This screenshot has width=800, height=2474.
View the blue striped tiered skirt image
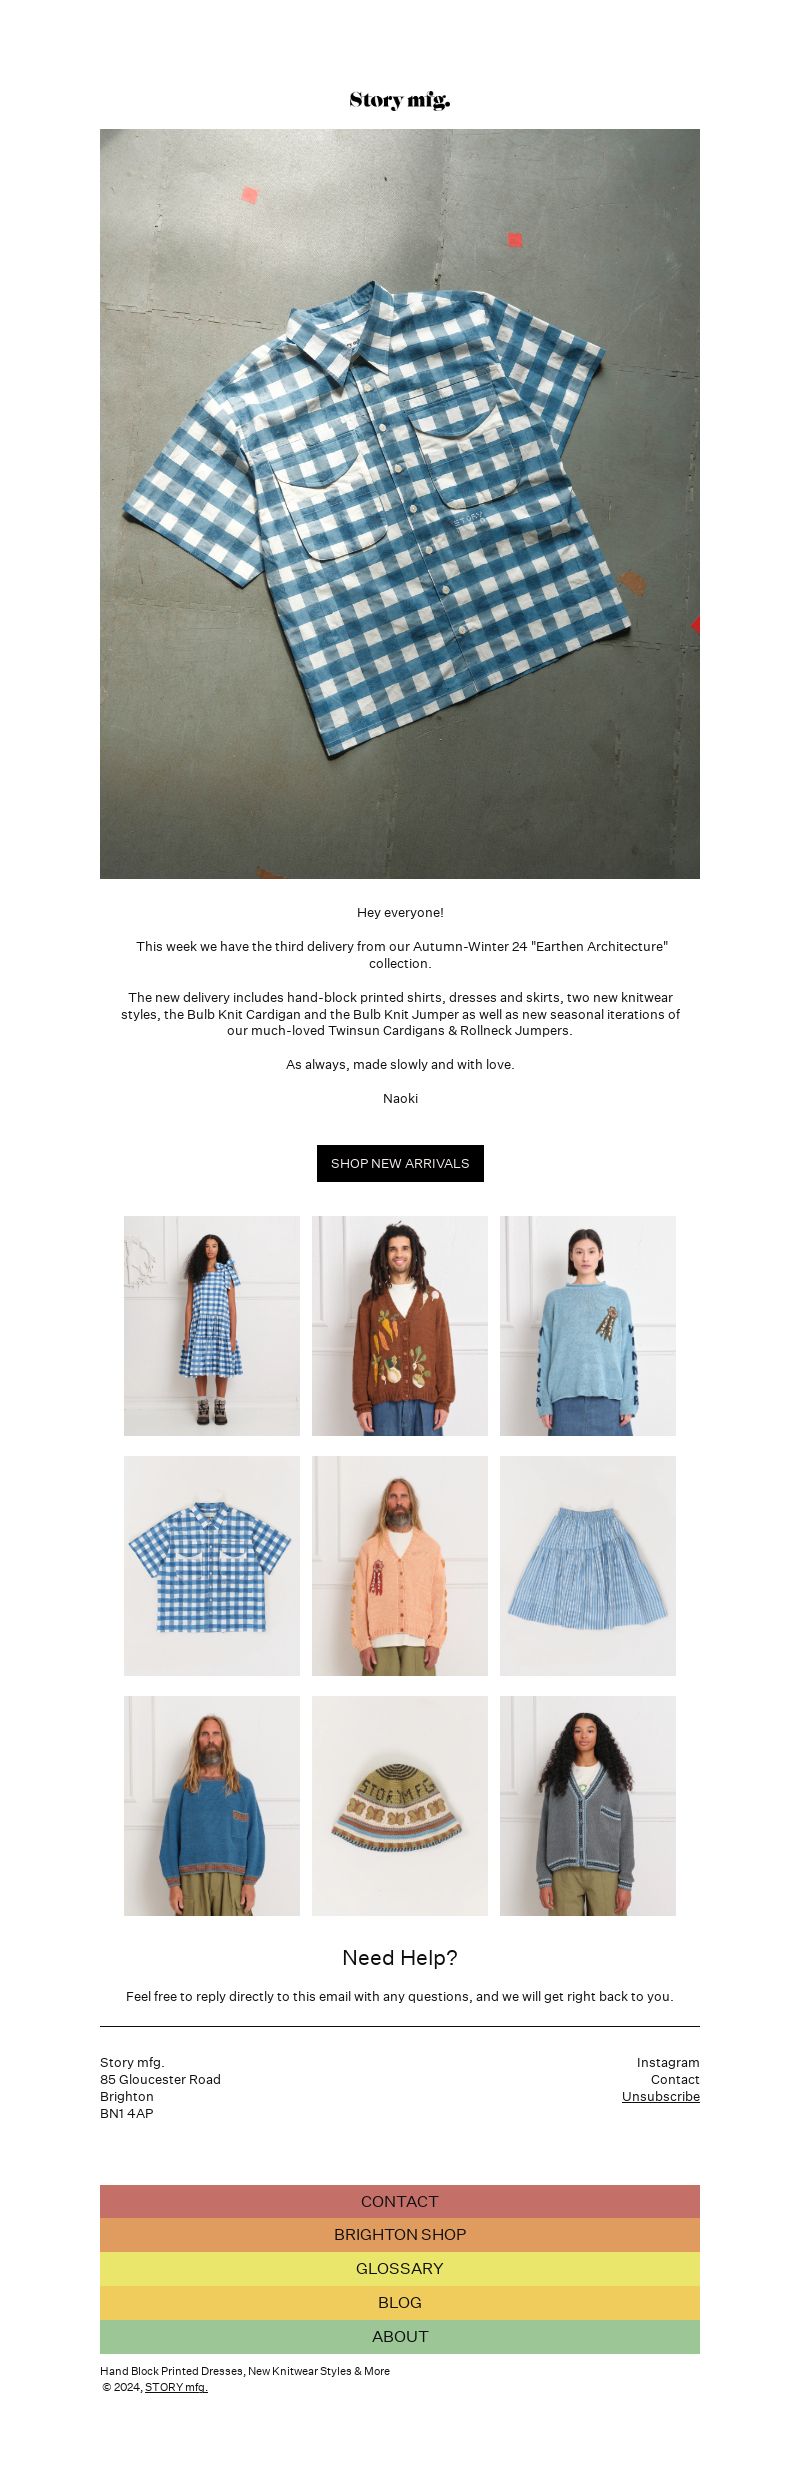[588, 1566]
